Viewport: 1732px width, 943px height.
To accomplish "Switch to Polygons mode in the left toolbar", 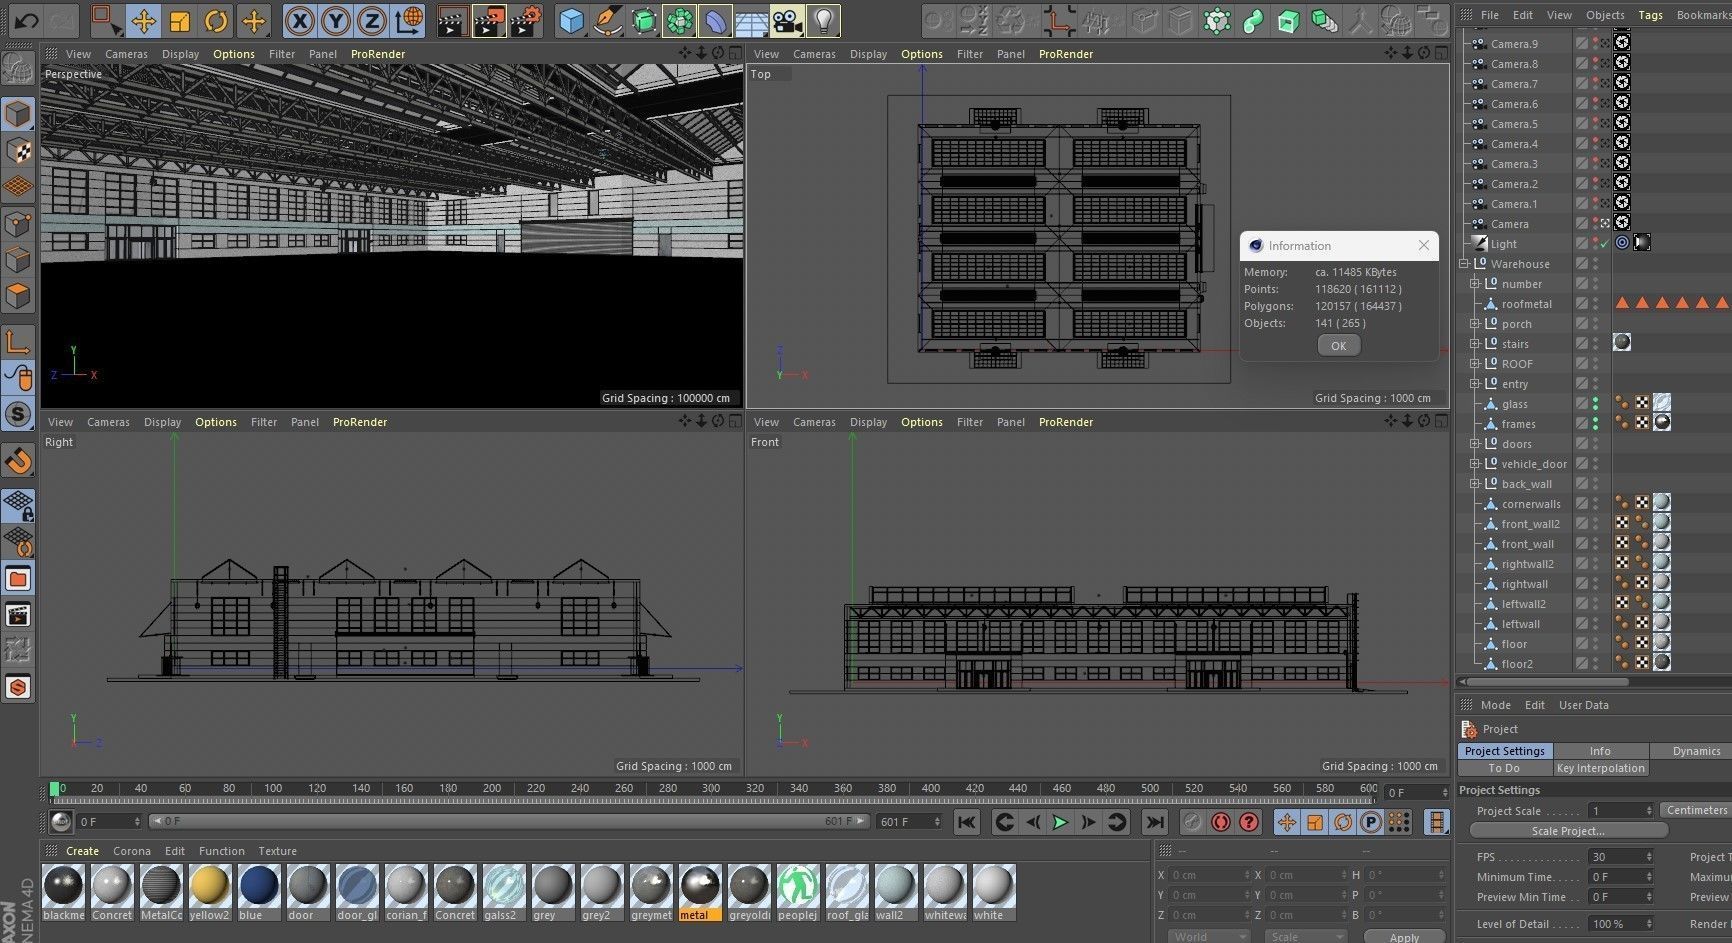I will coord(18,295).
